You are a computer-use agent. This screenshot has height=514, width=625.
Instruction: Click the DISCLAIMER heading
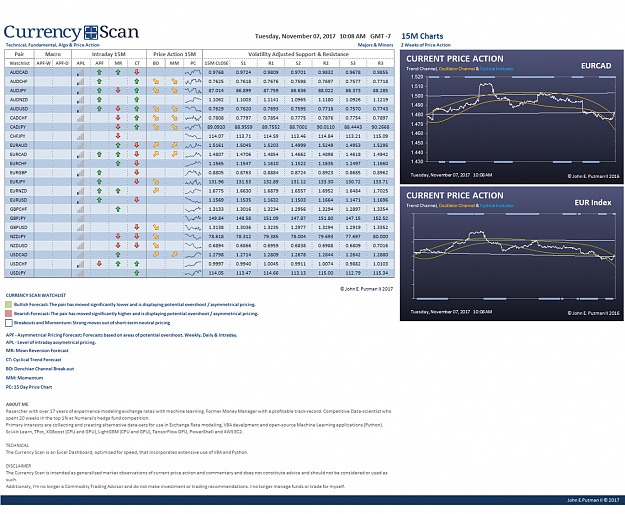pos(18,466)
